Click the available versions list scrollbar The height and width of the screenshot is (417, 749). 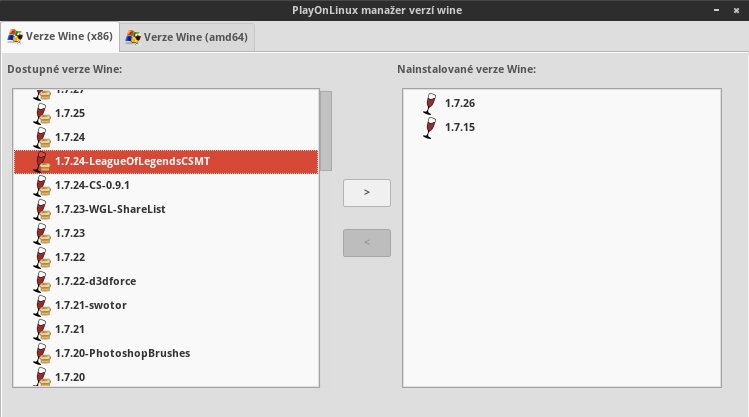pos(325,130)
